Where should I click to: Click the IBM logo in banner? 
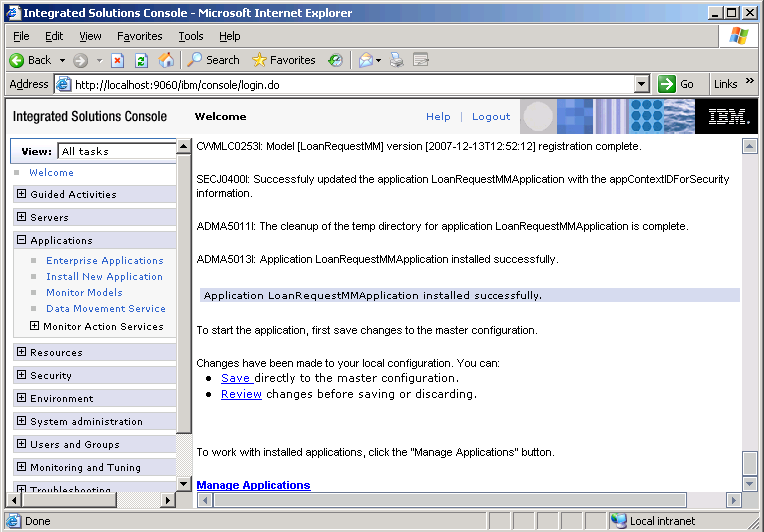click(x=726, y=116)
